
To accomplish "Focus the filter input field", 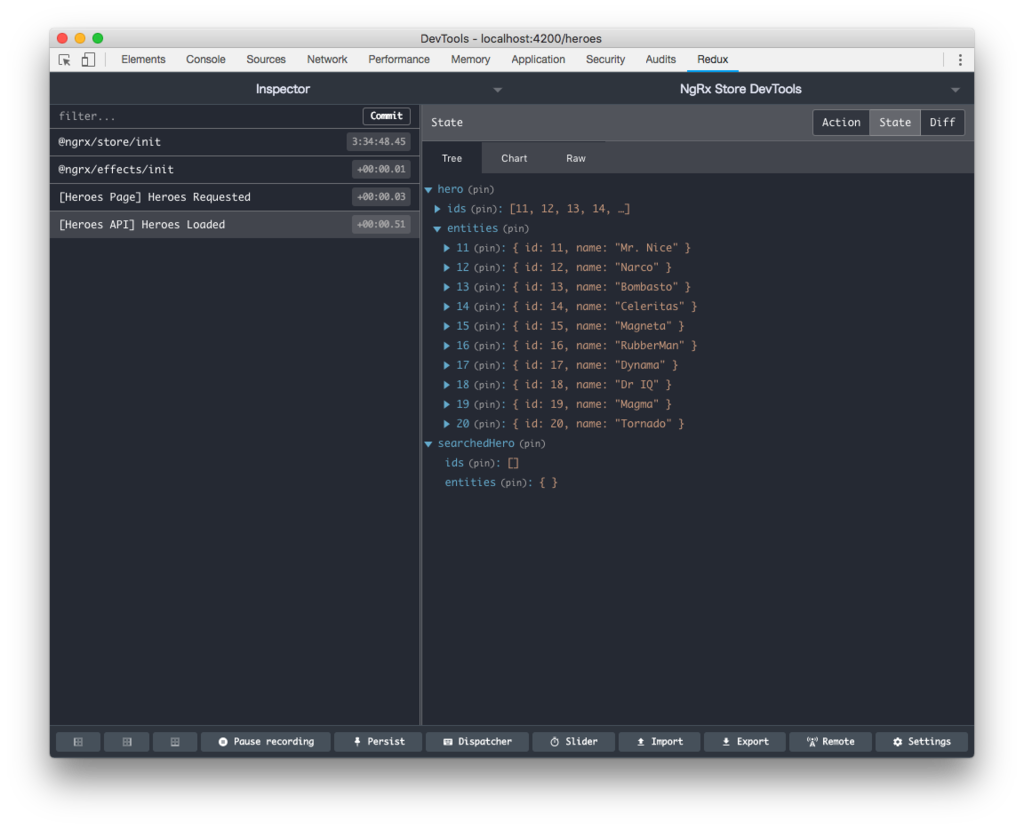I will (208, 116).
